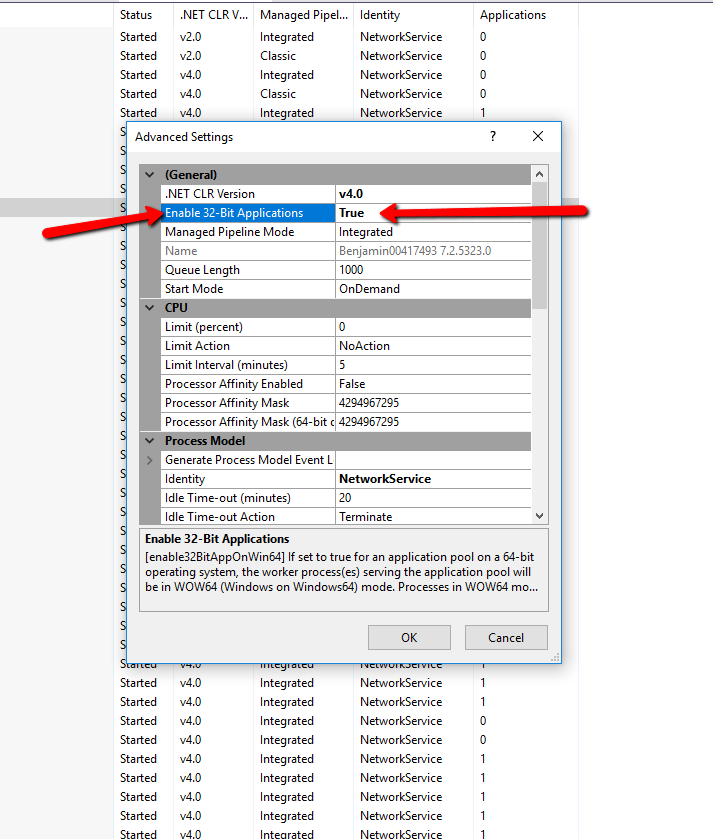Click the property grid scroll up arrow
Screen dimensions: 713x839
tap(539, 174)
